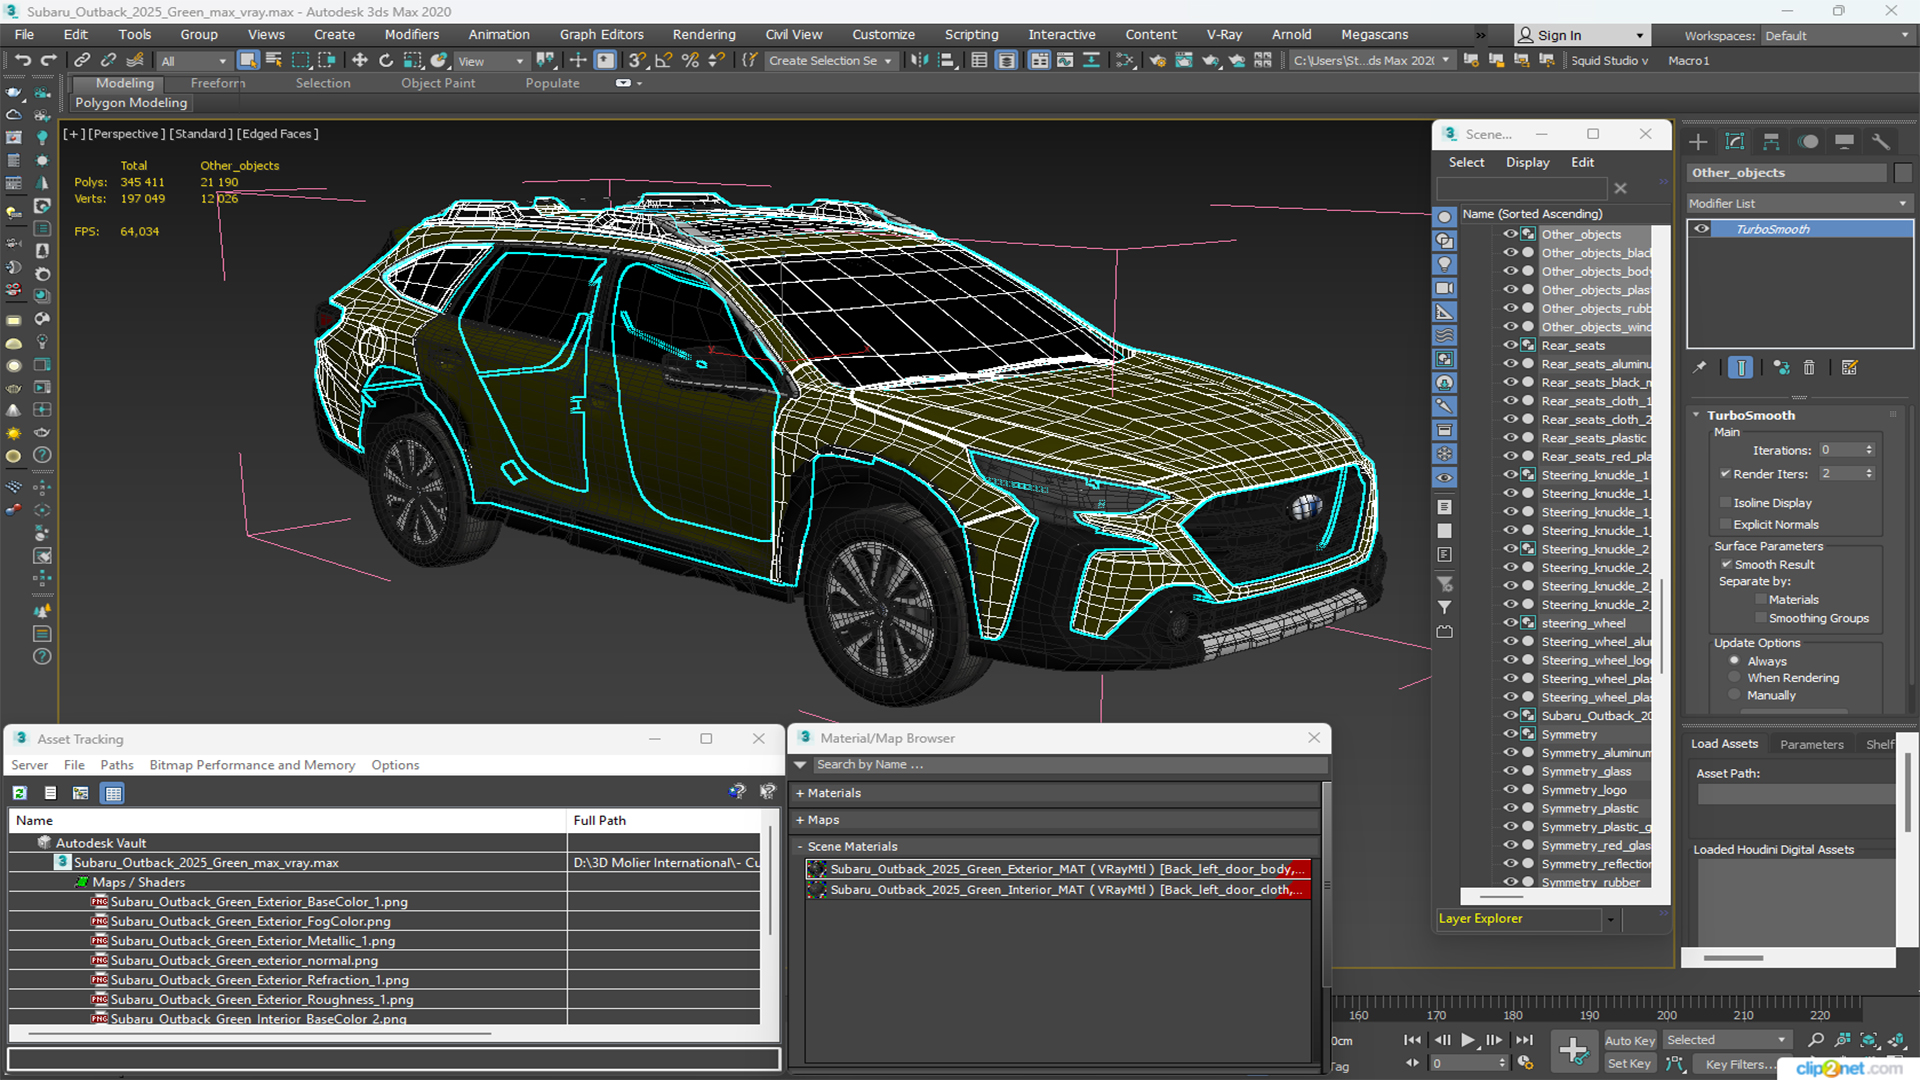
Task: Open the Hierarchy command panel tab
Action: coord(1771,142)
